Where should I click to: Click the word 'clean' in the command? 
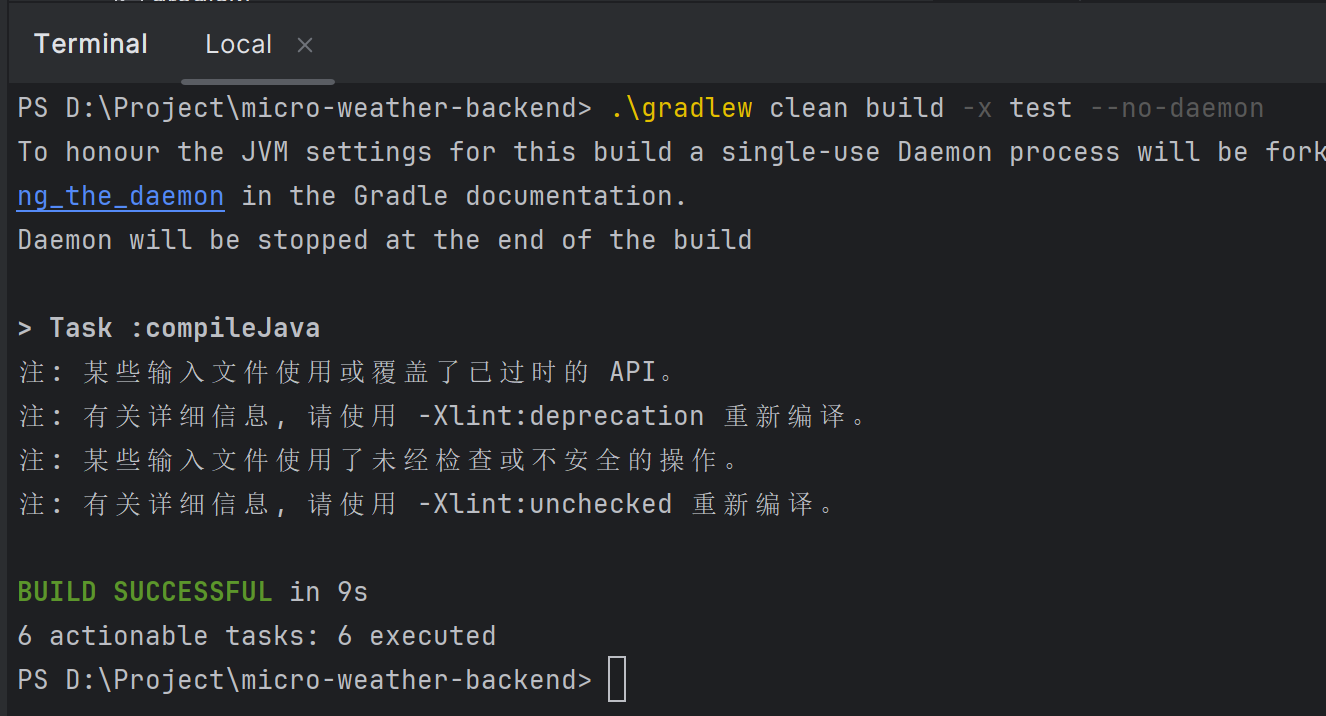point(809,108)
